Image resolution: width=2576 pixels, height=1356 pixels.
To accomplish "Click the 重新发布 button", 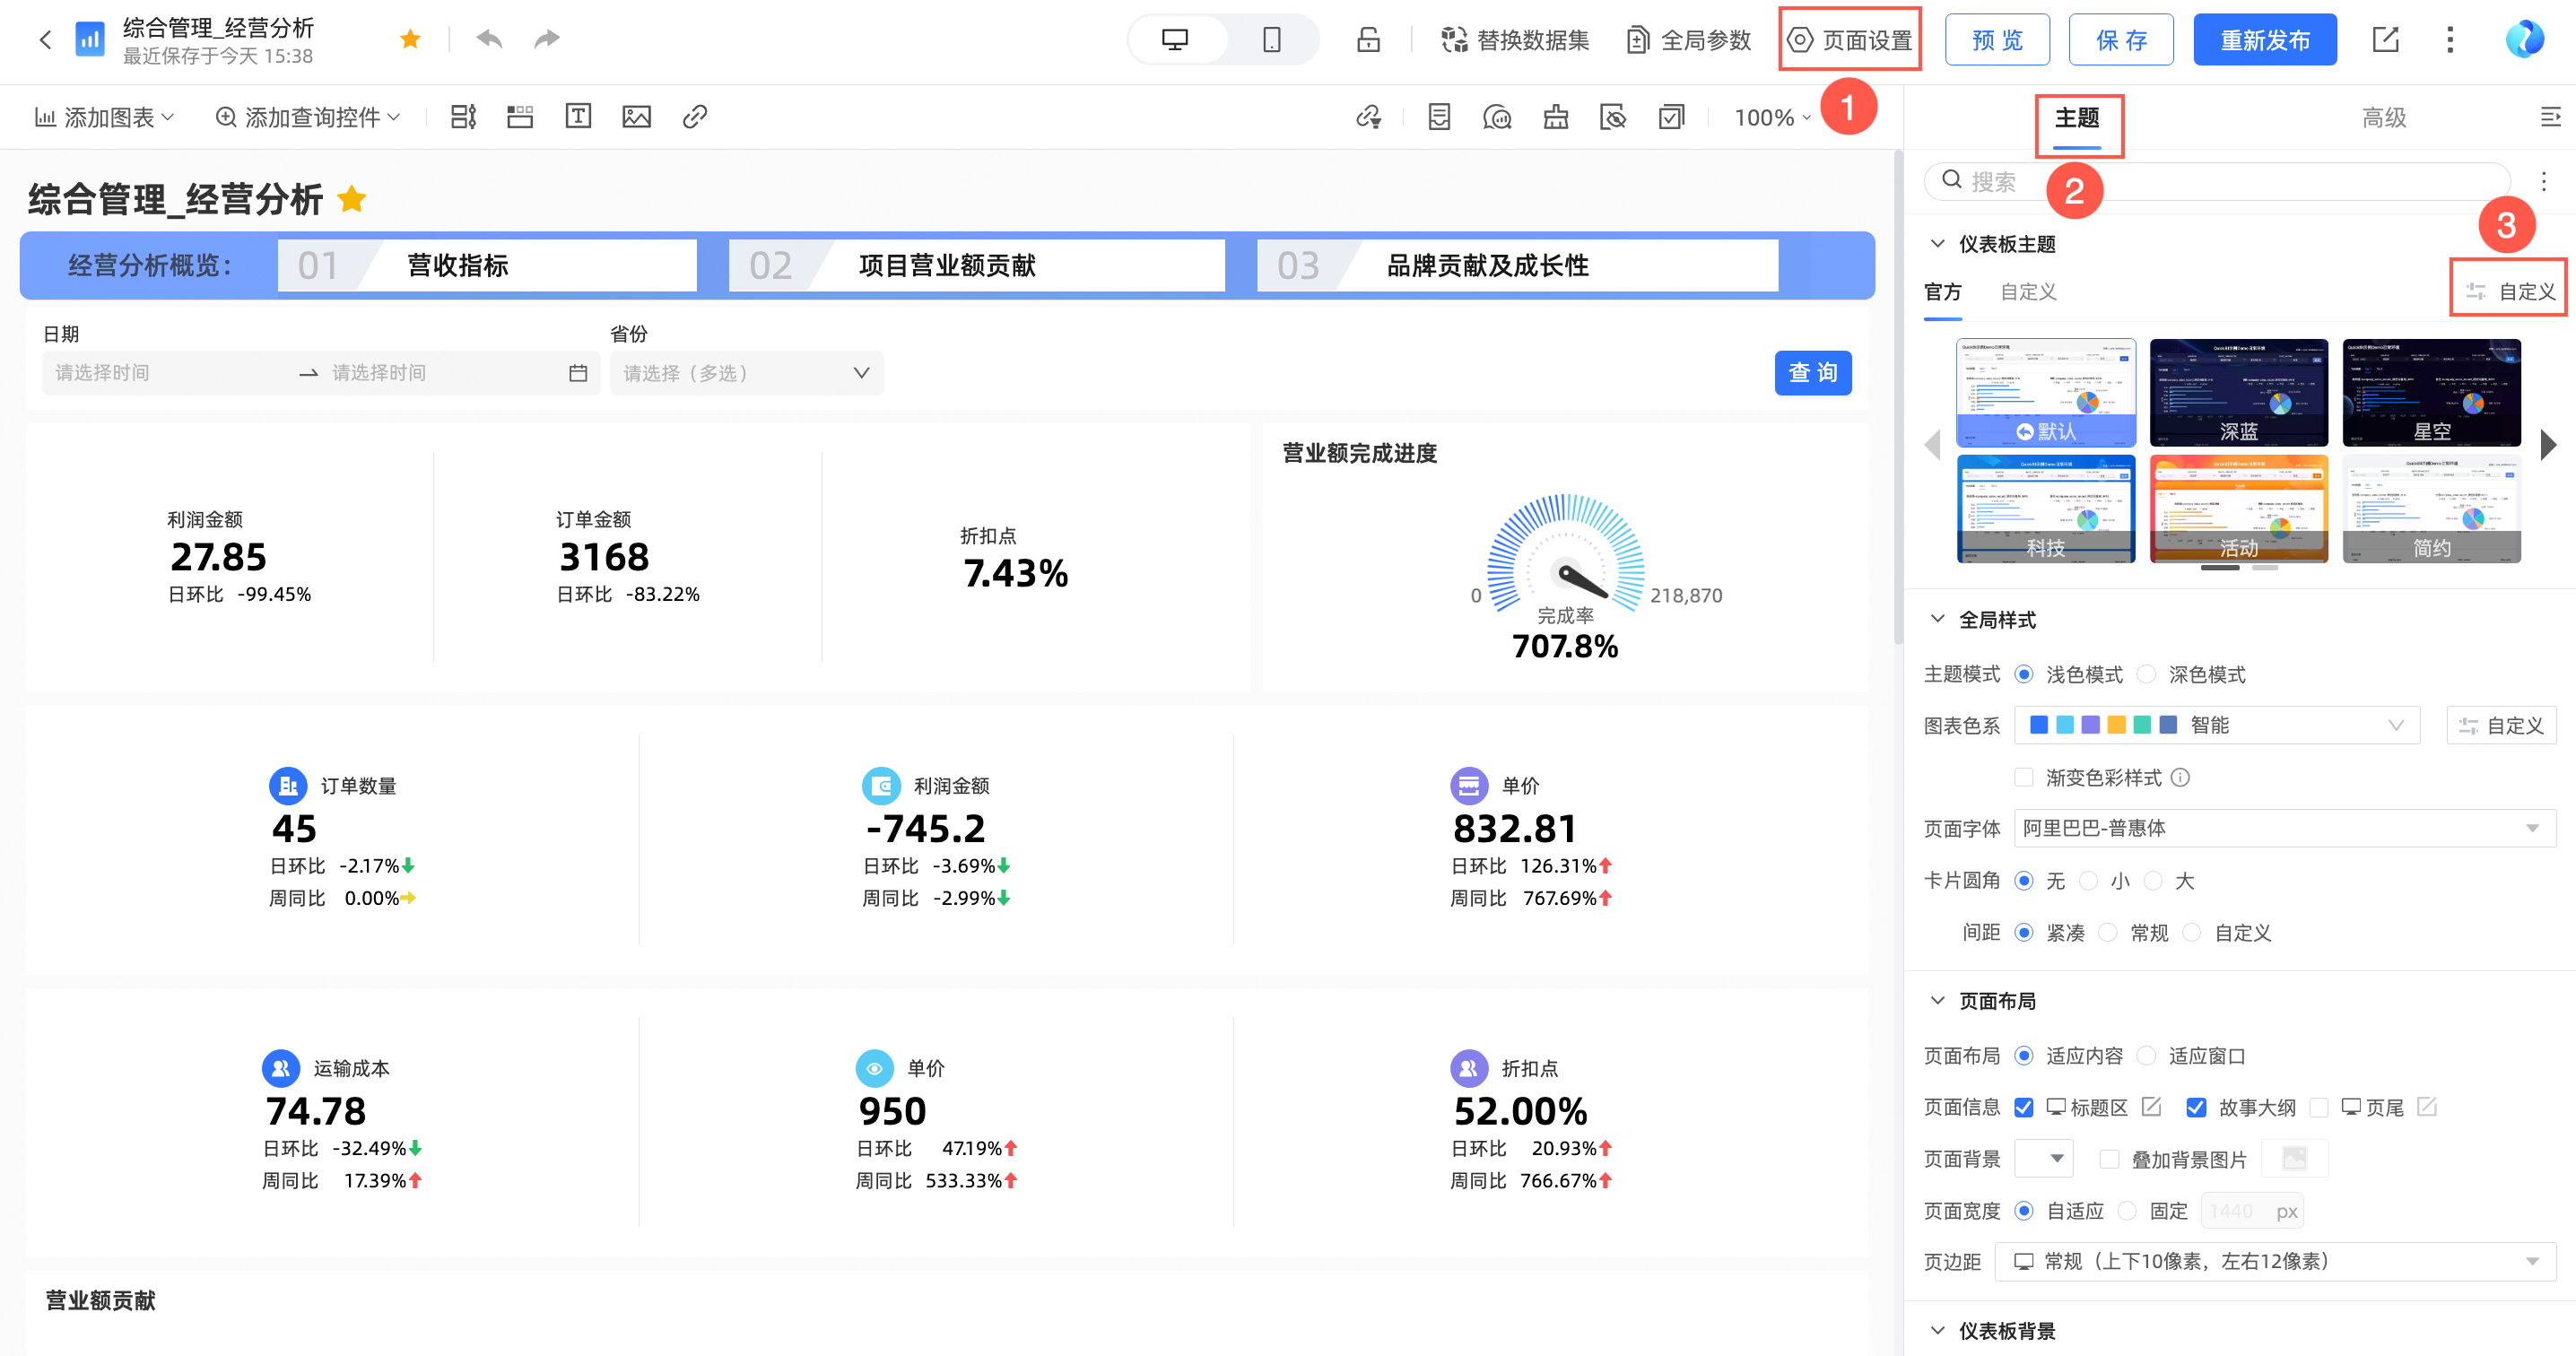I will tap(2264, 40).
